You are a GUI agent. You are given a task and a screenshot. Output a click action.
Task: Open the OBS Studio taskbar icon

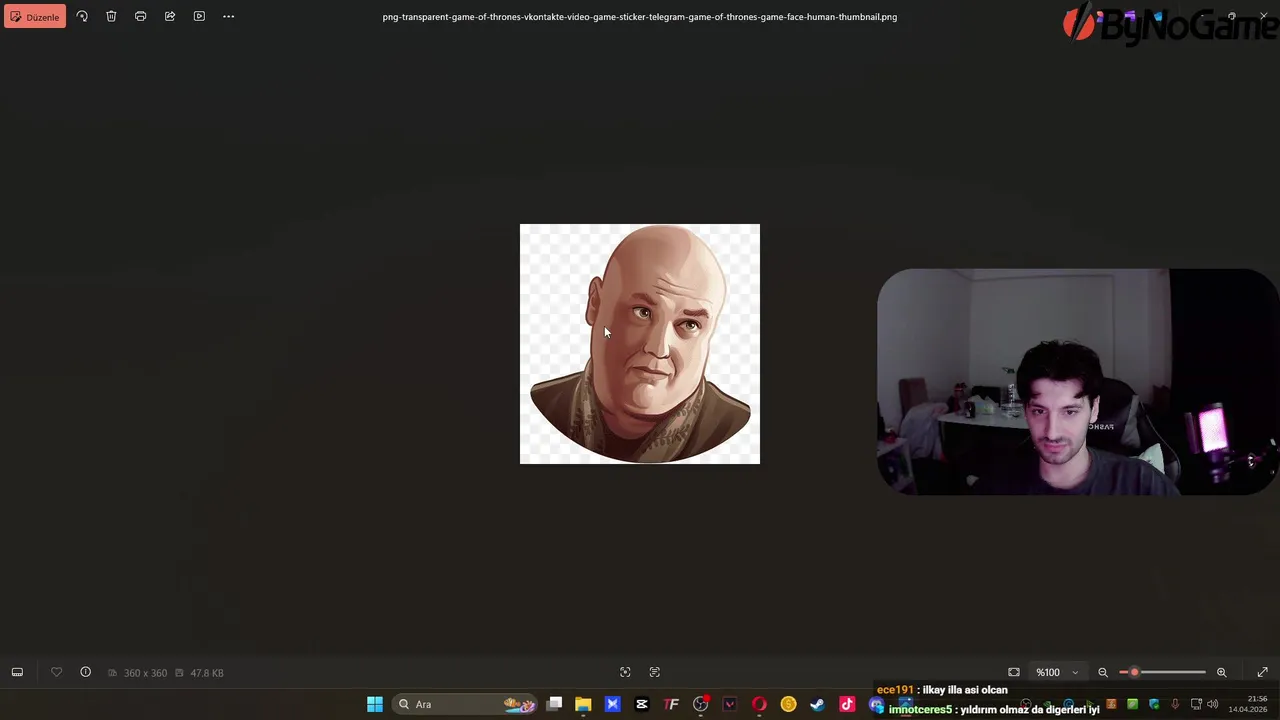(x=701, y=705)
